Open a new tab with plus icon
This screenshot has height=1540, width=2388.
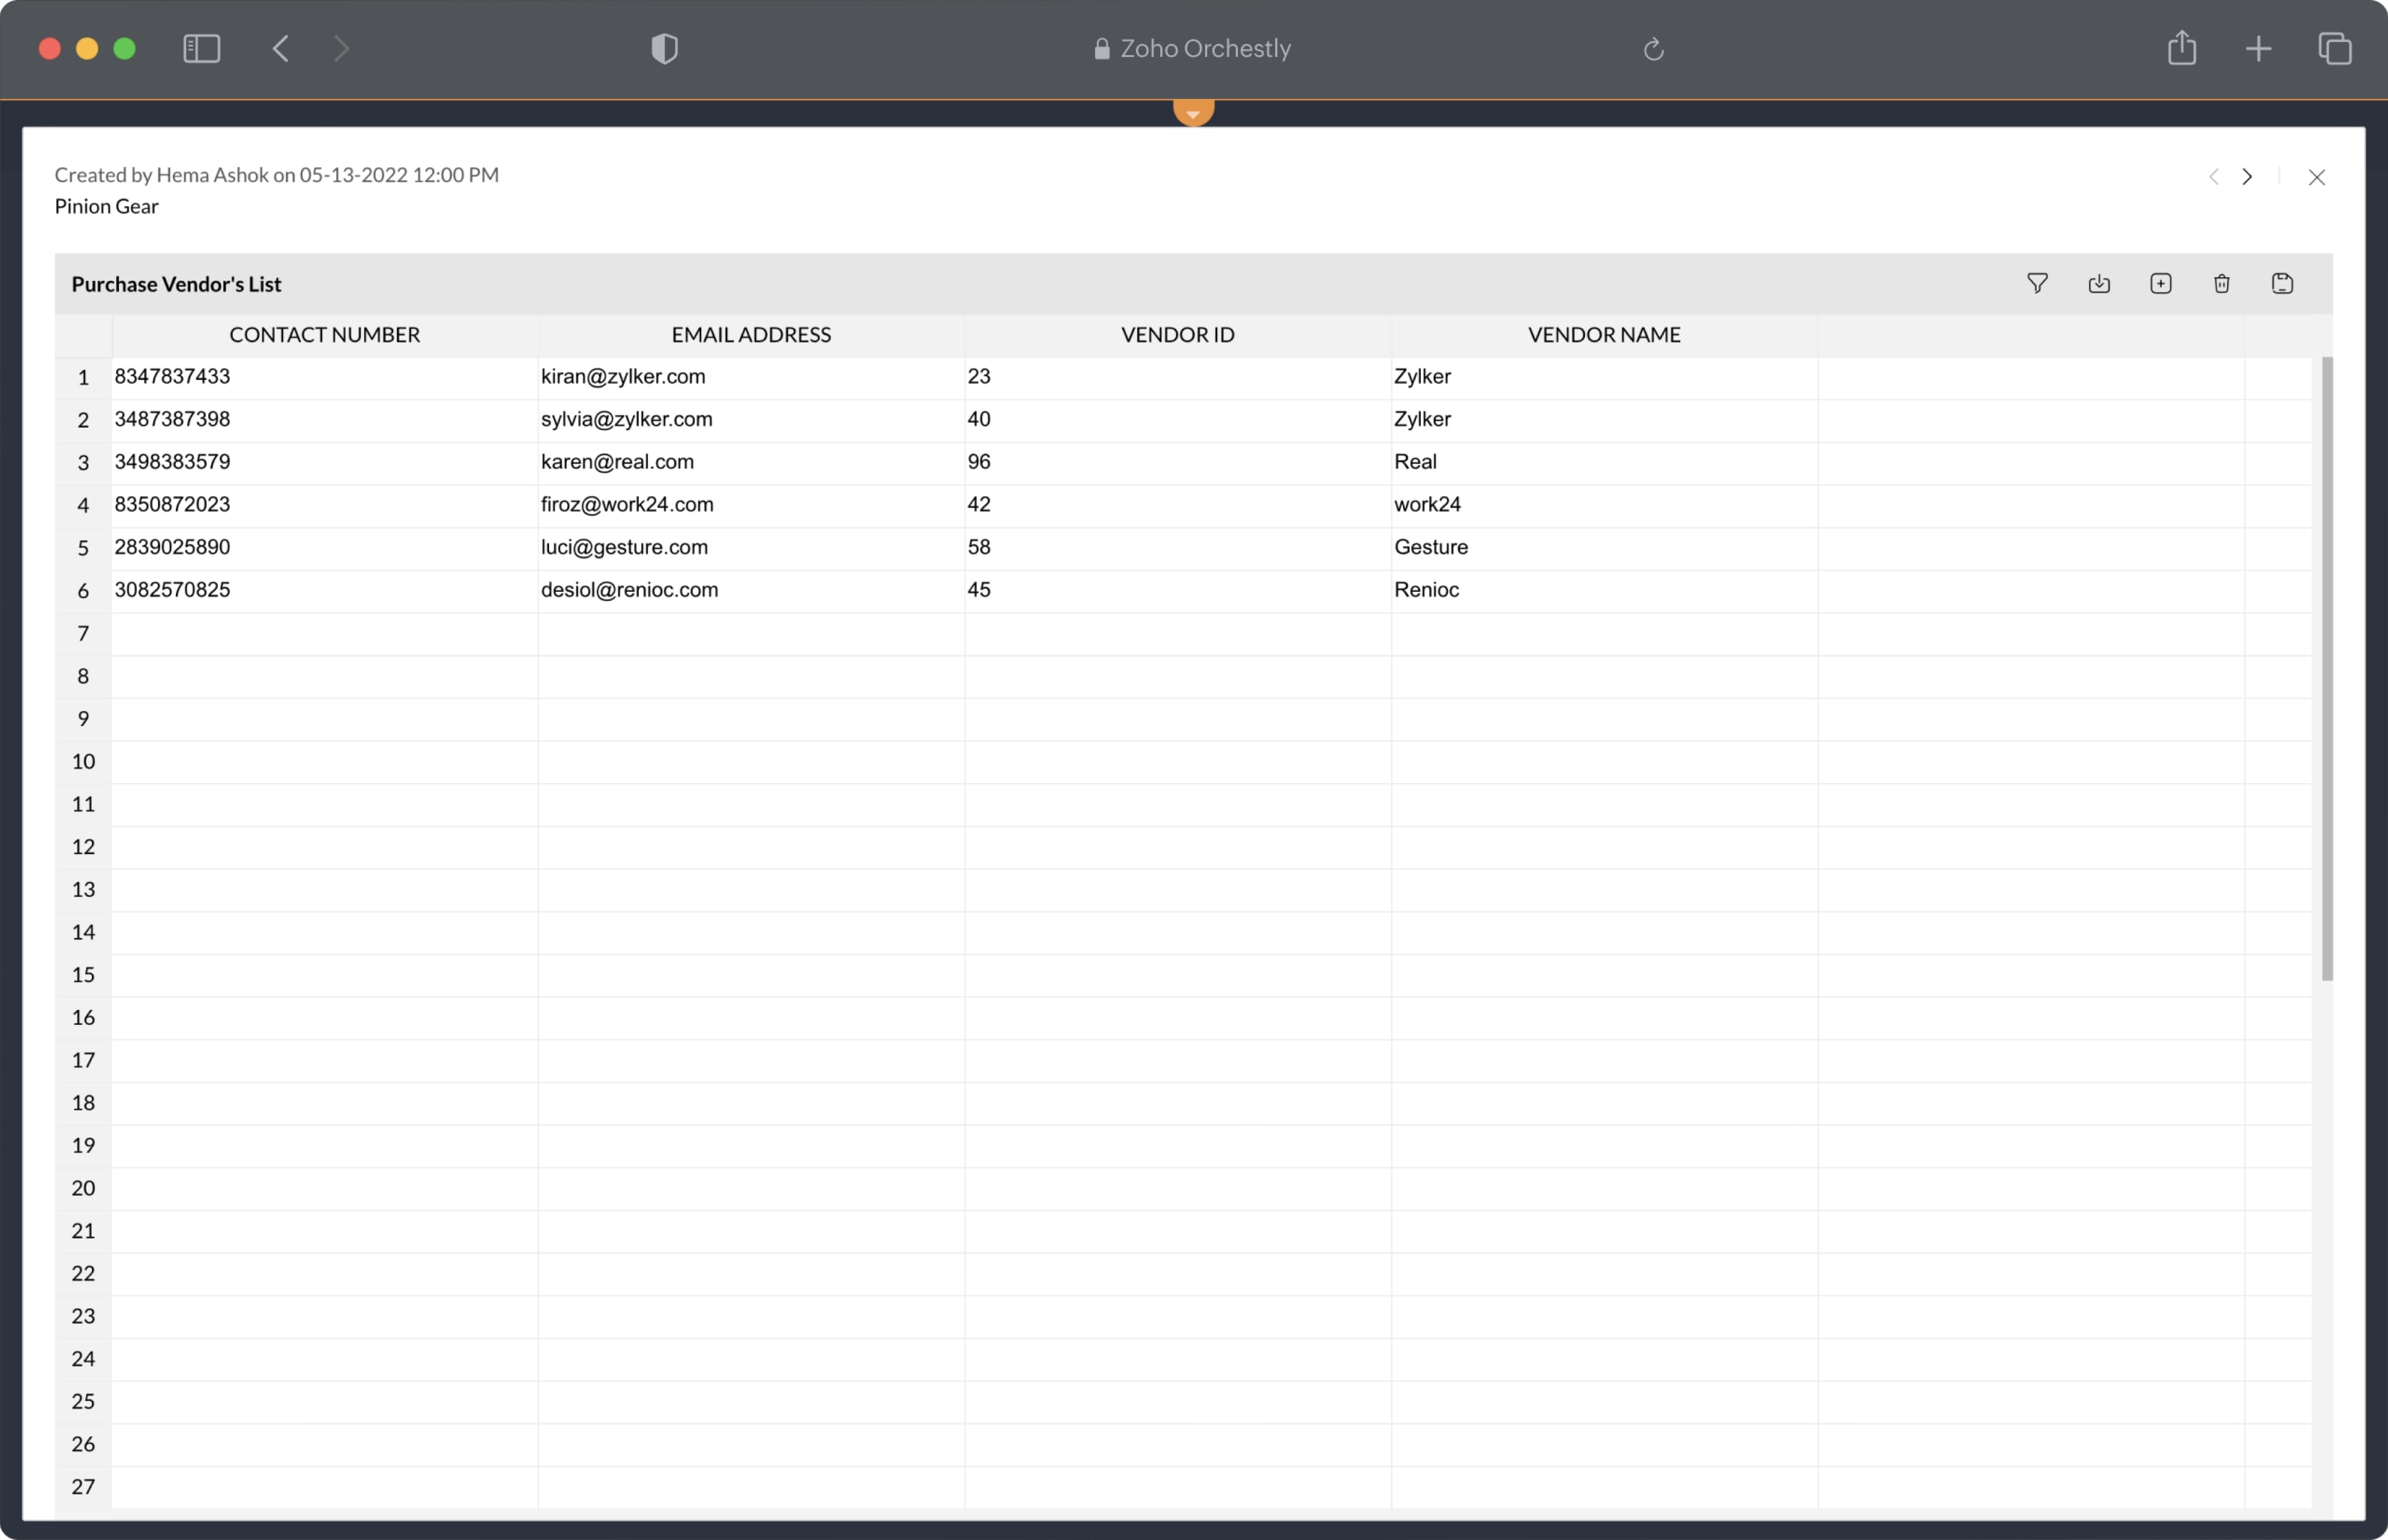(2258, 48)
